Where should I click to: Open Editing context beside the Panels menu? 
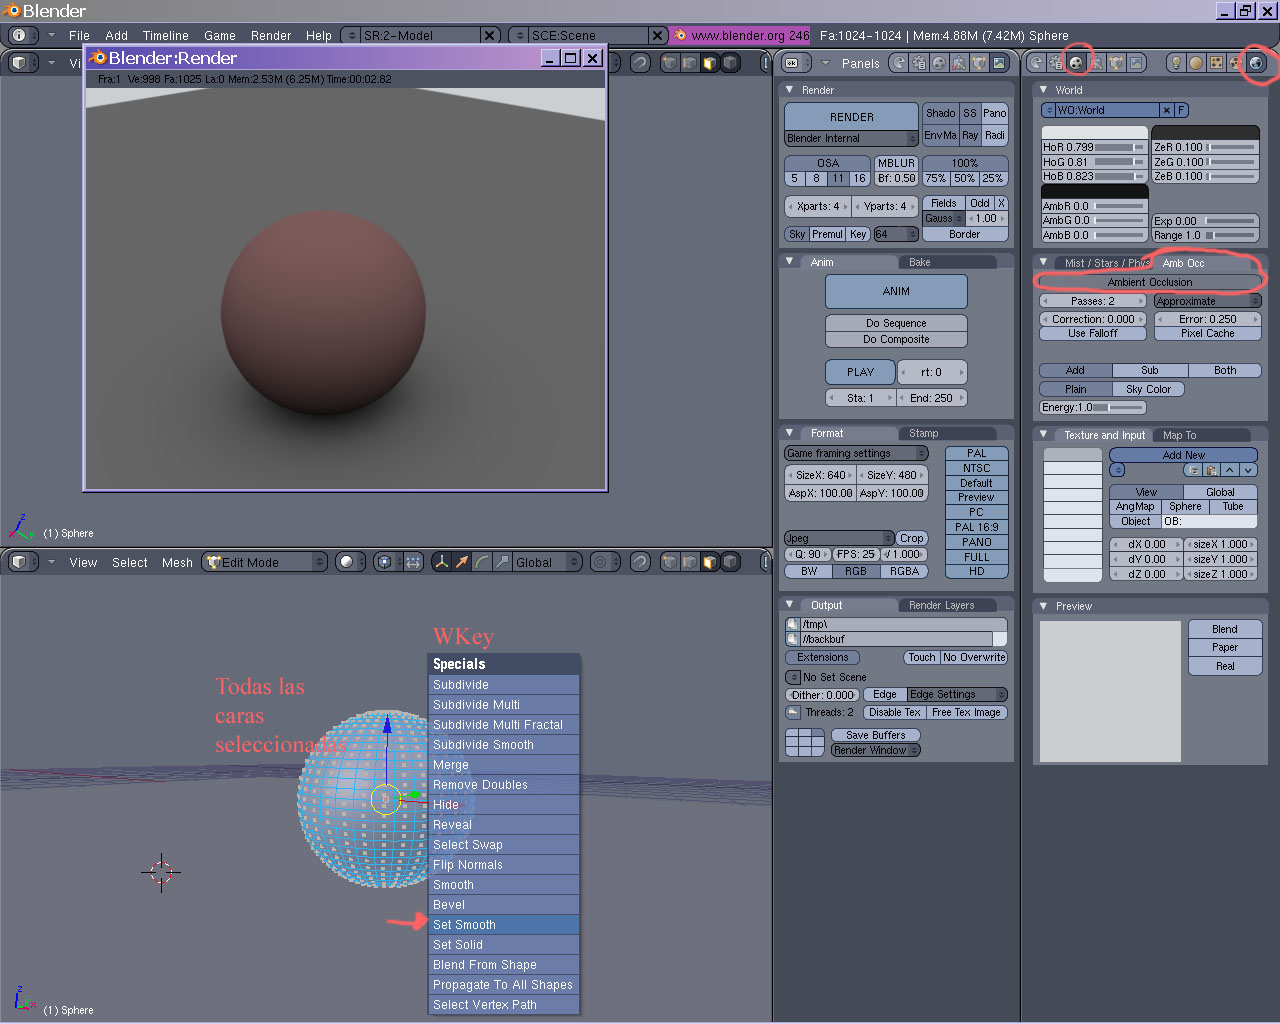[x=979, y=63]
